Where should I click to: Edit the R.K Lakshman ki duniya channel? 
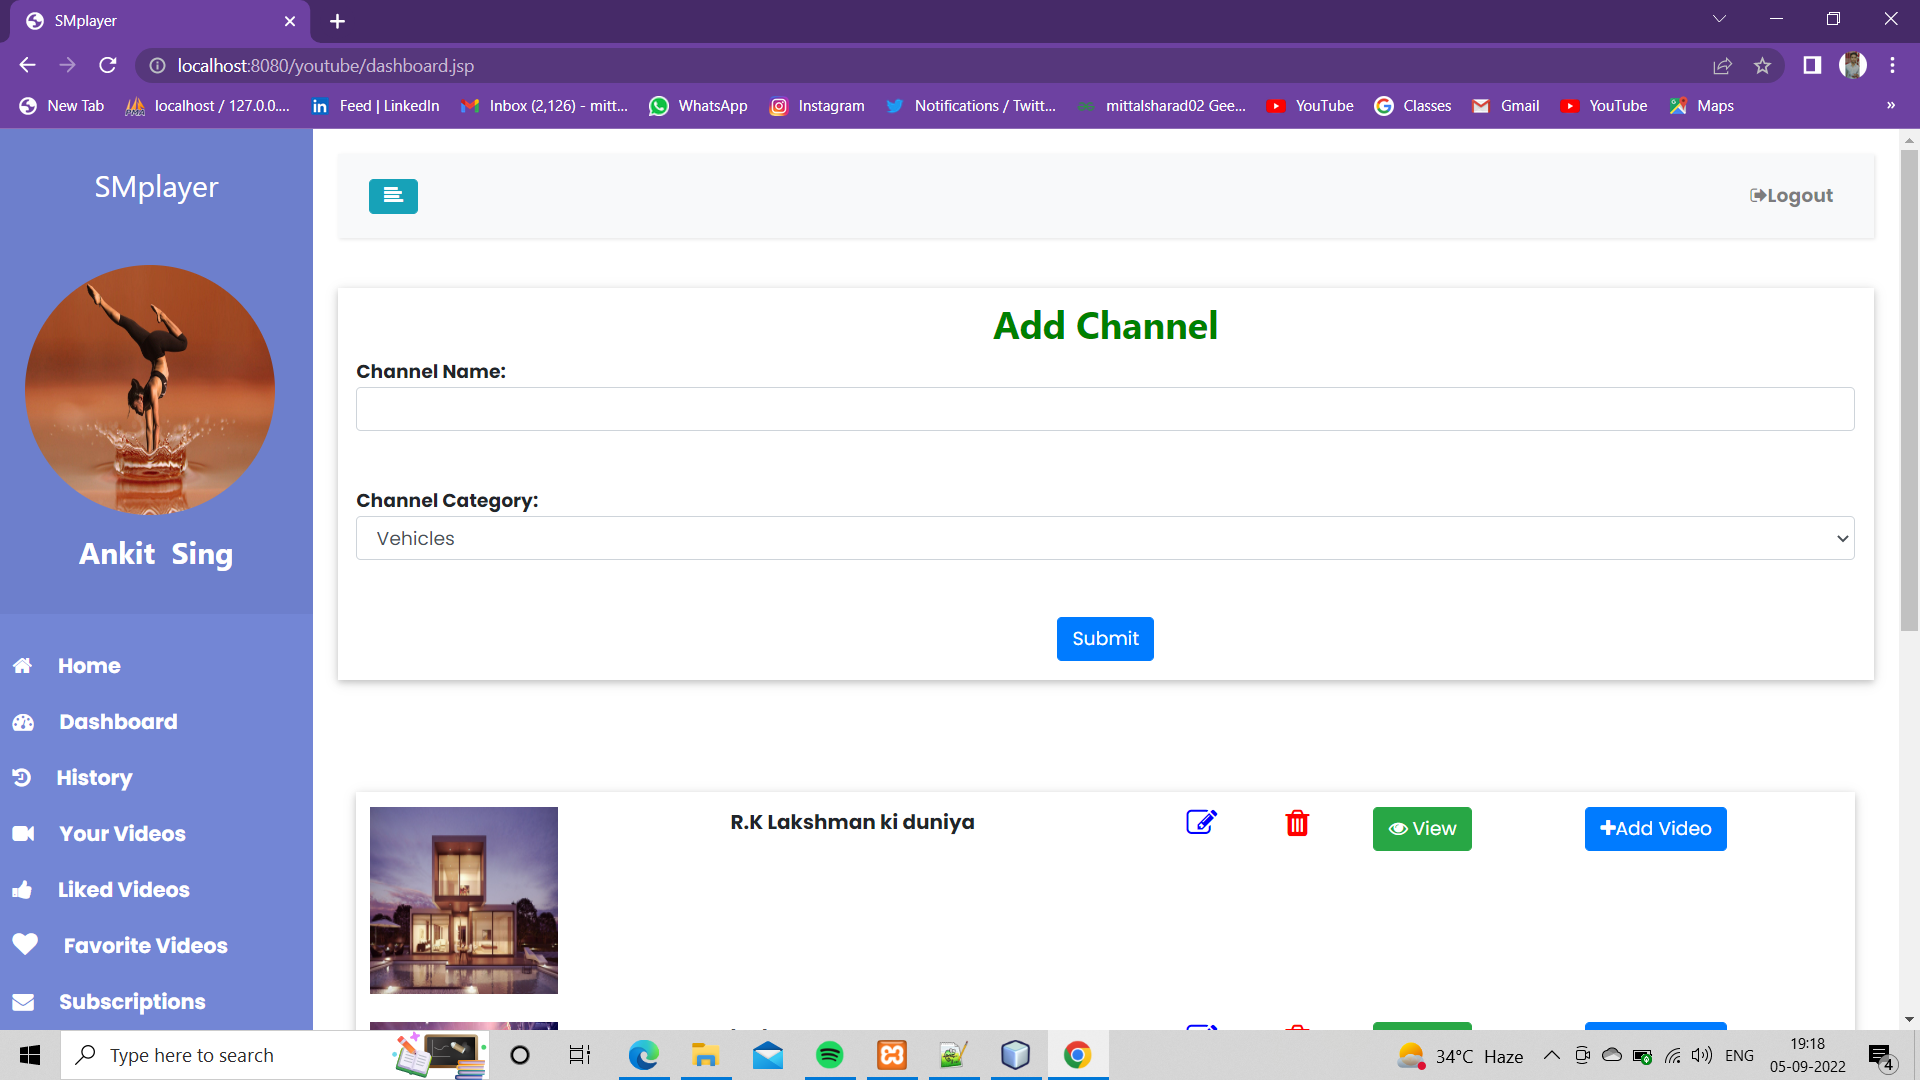tap(1200, 822)
